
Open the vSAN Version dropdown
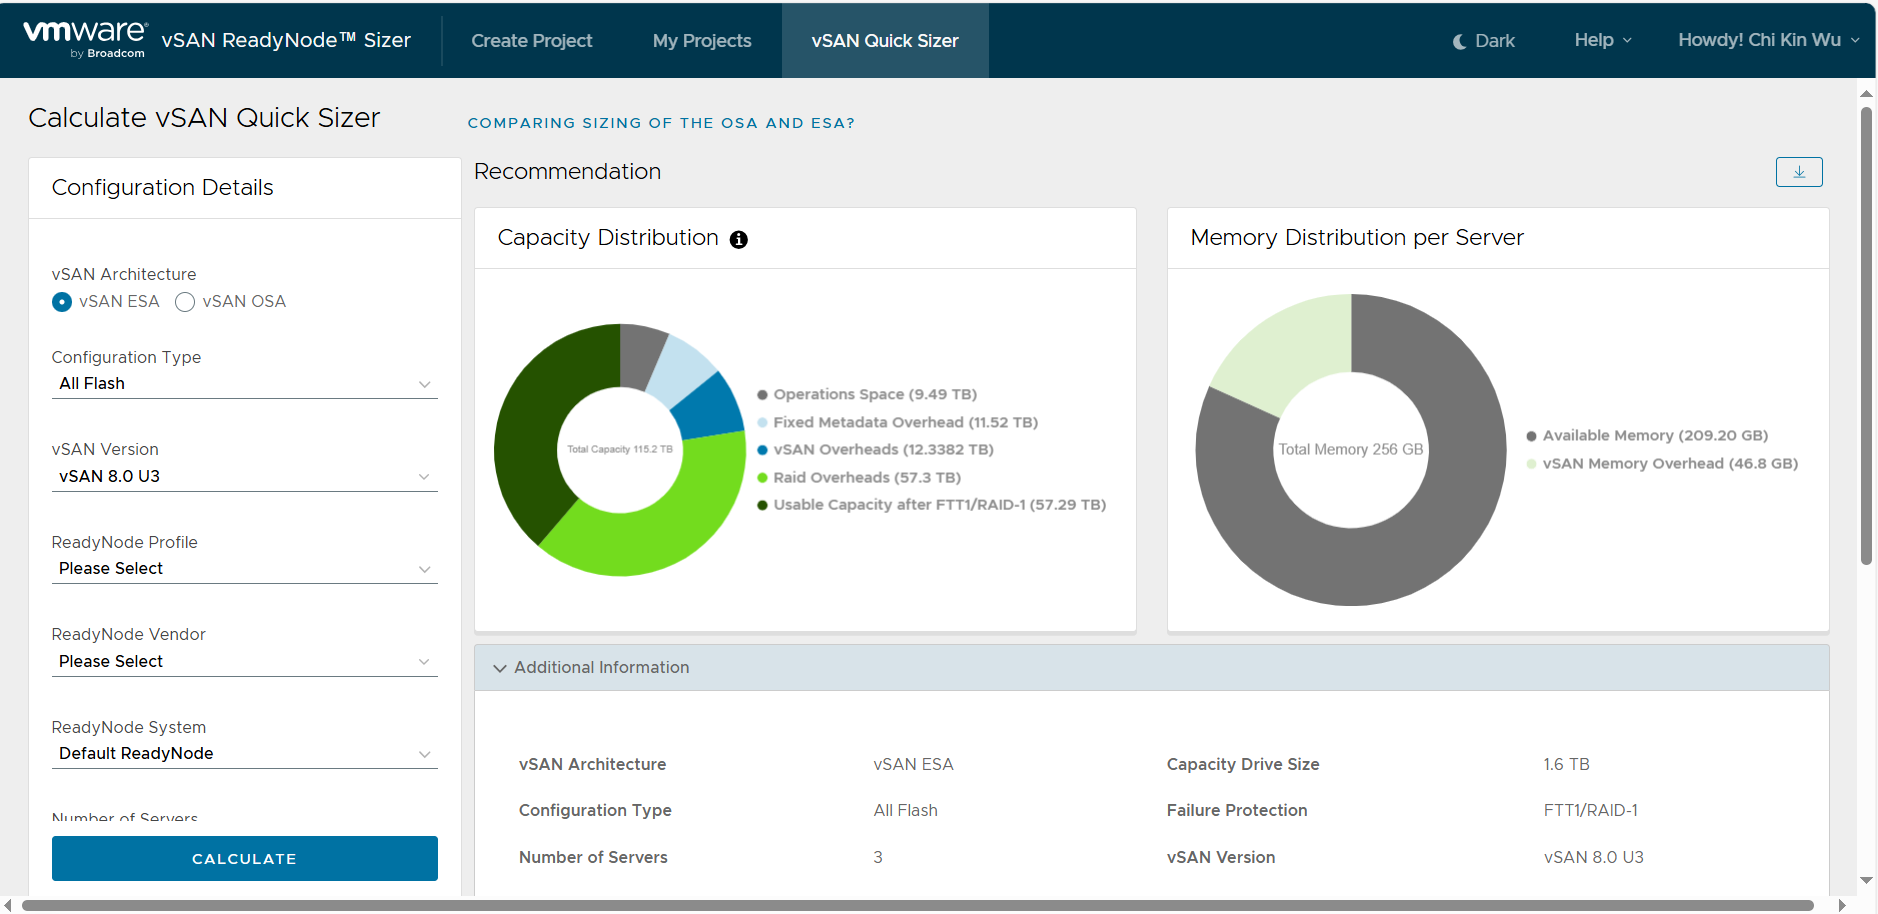[x=244, y=477]
